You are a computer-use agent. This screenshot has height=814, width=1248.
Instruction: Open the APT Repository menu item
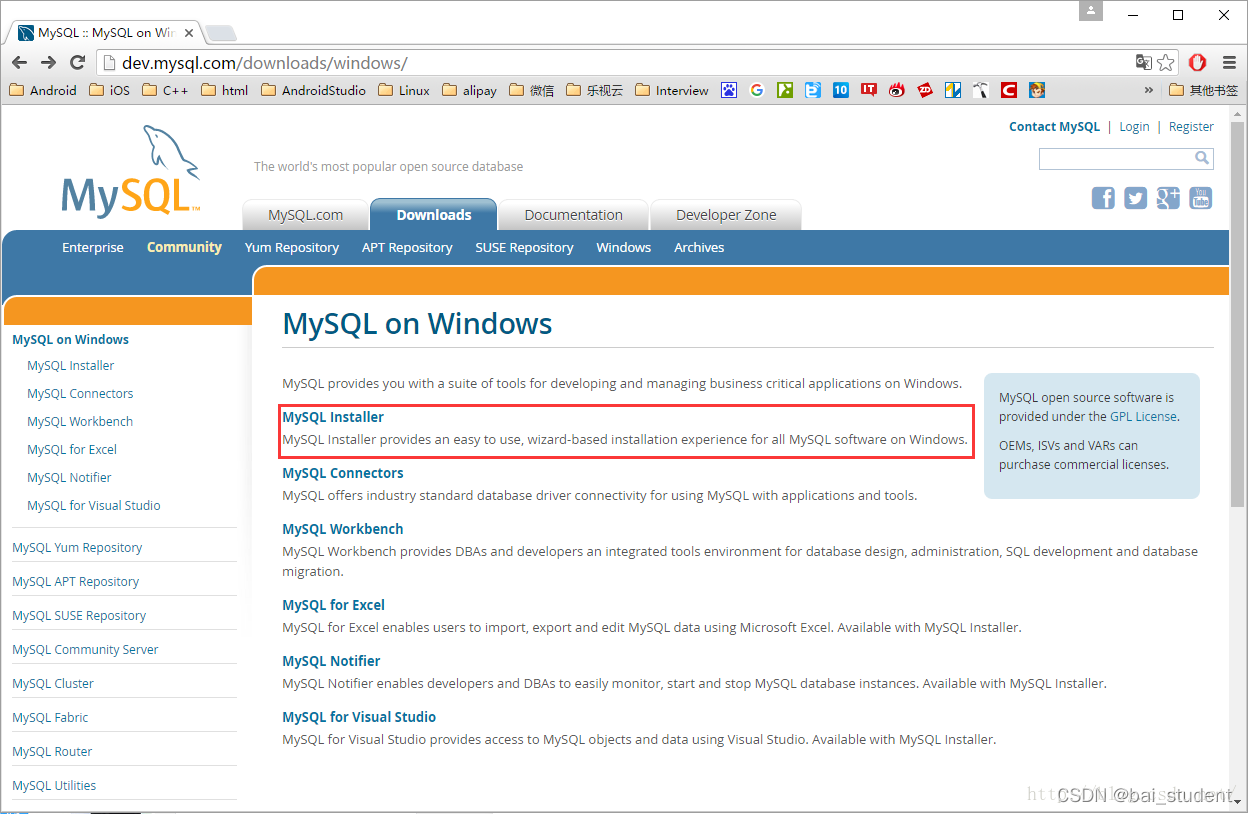(407, 247)
